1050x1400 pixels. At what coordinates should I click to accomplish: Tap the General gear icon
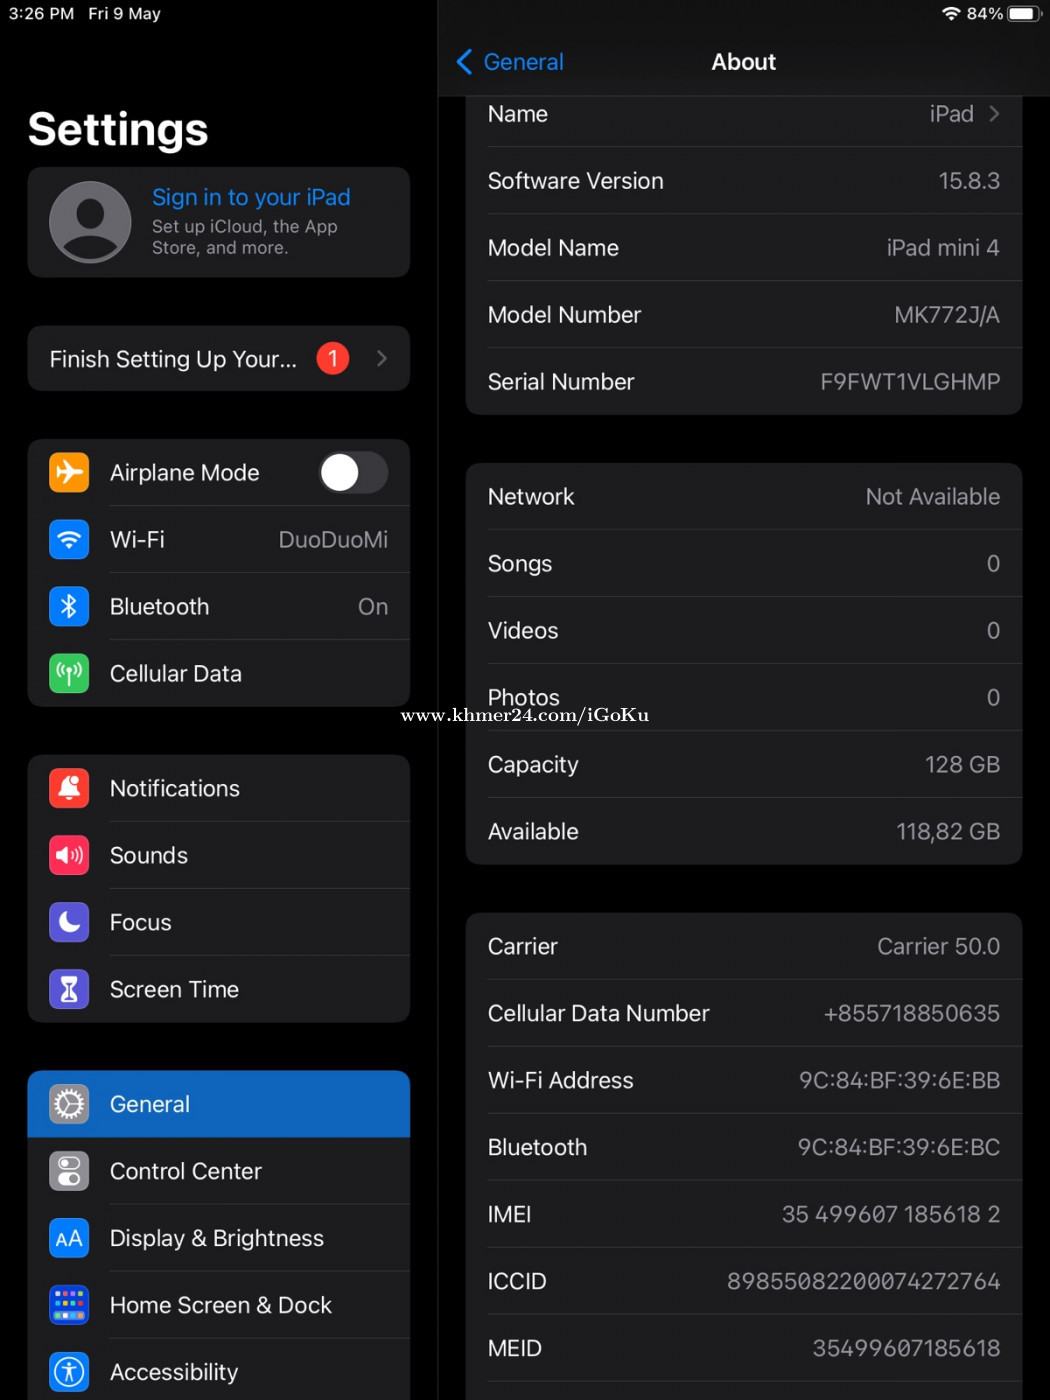[x=69, y=1104]
